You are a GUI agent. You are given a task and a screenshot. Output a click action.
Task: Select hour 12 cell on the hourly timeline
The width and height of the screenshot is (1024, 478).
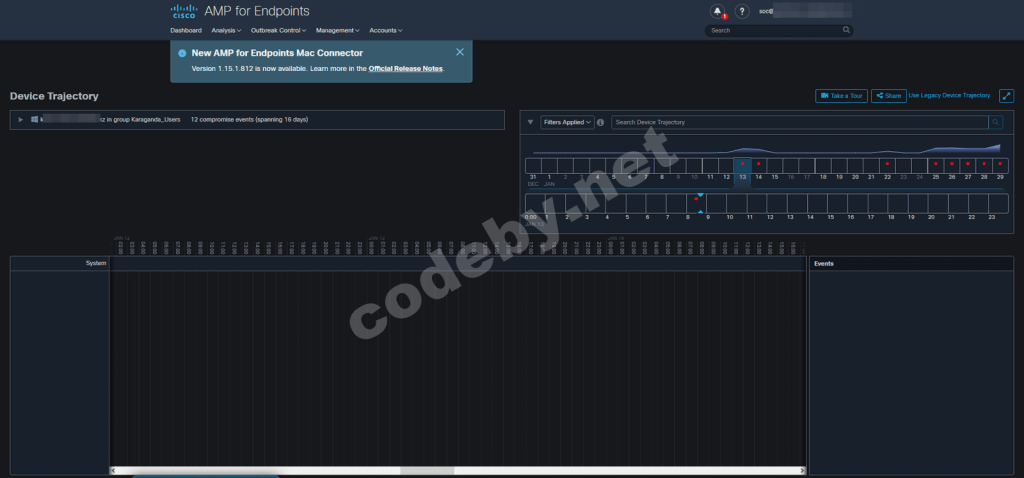click(x=776, y=203)
